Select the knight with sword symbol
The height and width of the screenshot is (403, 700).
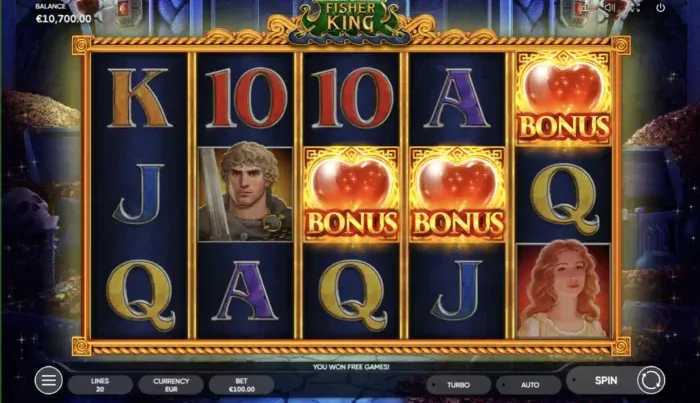point(245,194)
